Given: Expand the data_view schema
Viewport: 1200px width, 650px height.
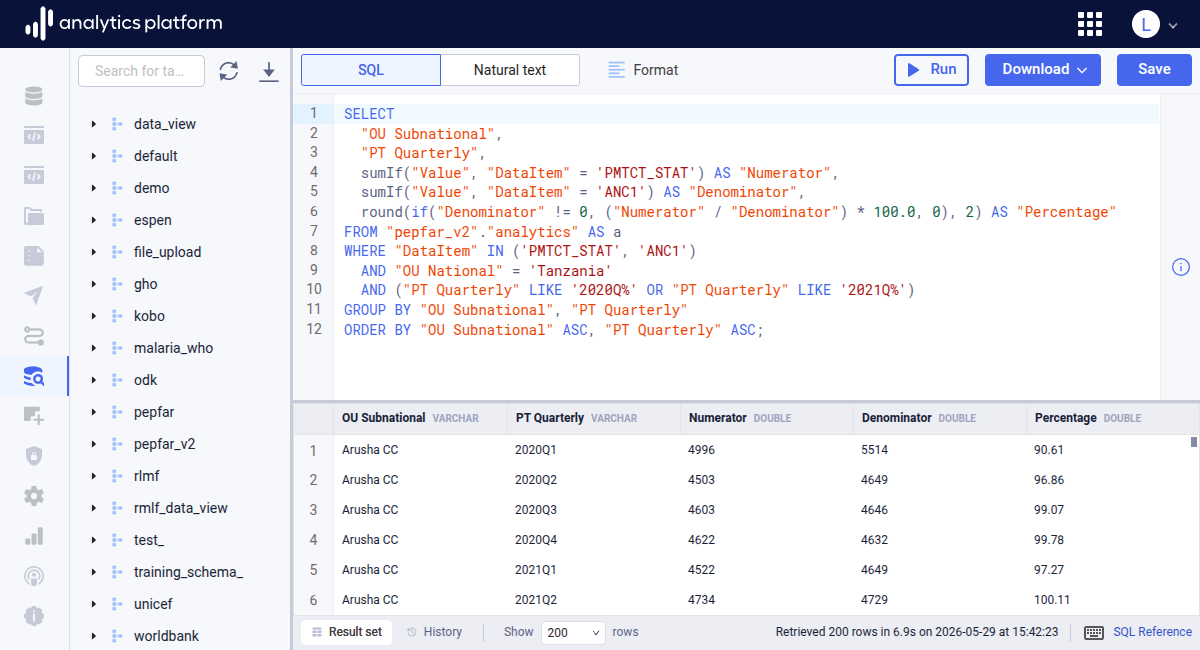Looking at the screenshot, I should point(93,124).
